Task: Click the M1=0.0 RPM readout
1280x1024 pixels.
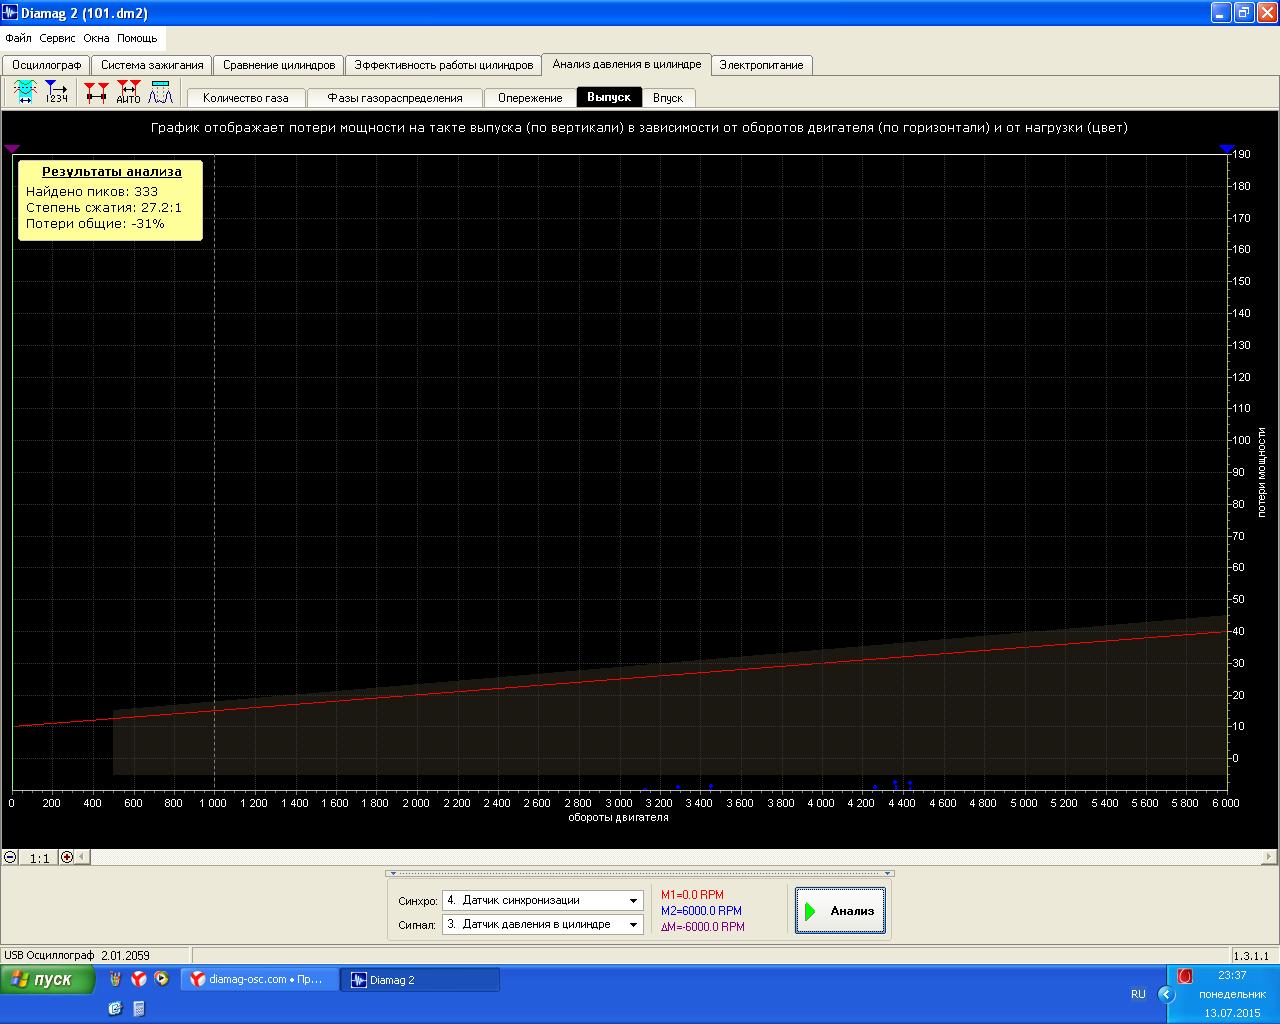Action: [692, 895]
